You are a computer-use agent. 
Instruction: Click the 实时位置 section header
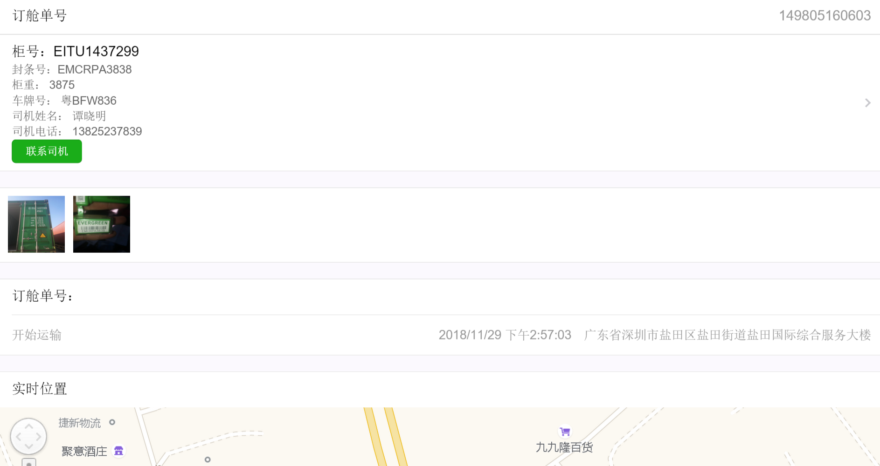click(40, 389)
